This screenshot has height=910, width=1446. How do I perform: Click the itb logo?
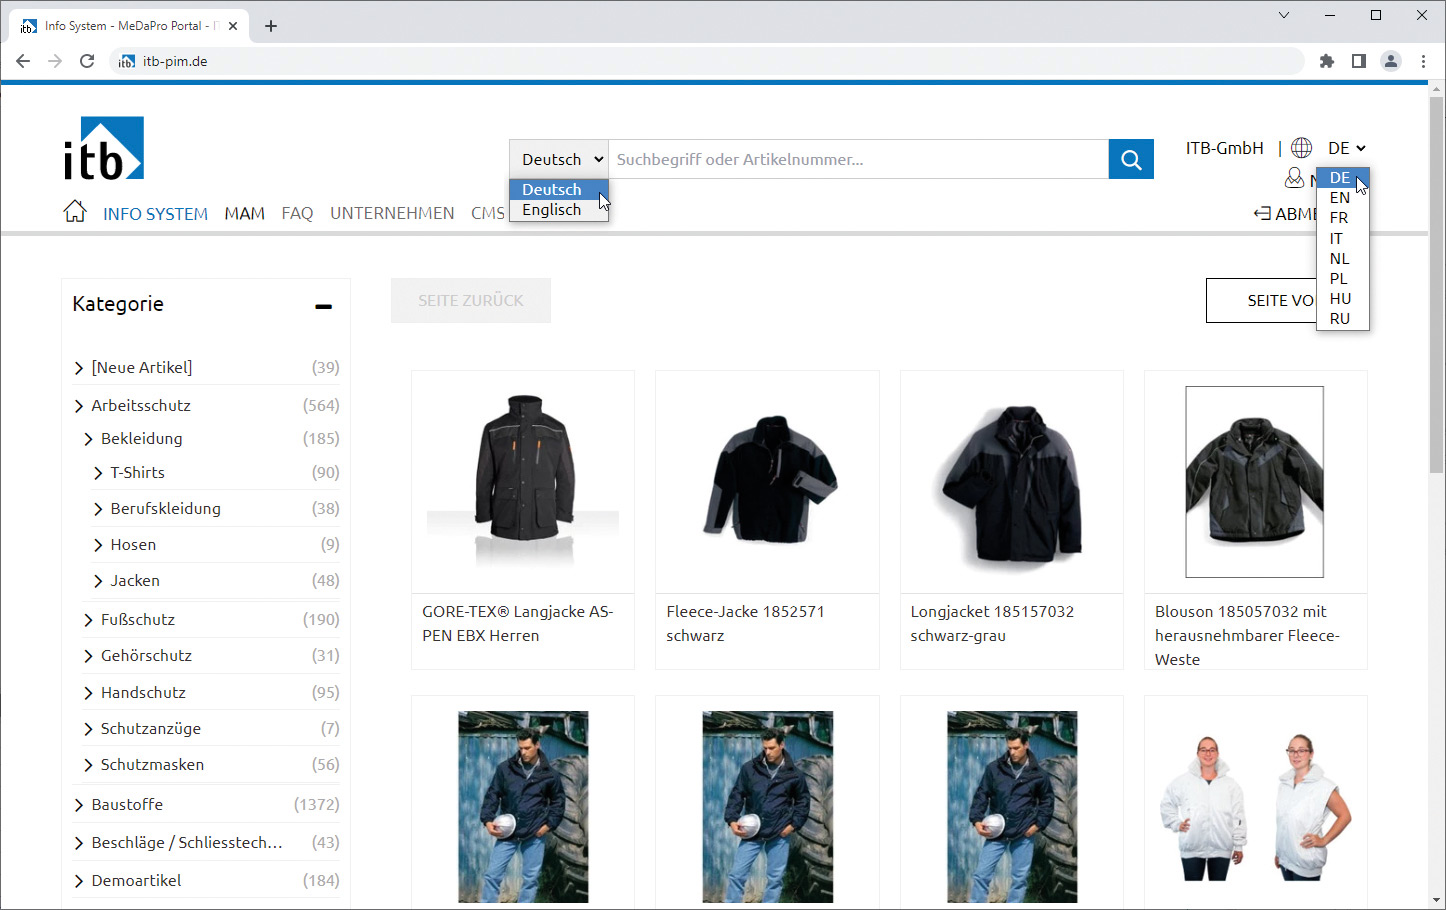104,148
